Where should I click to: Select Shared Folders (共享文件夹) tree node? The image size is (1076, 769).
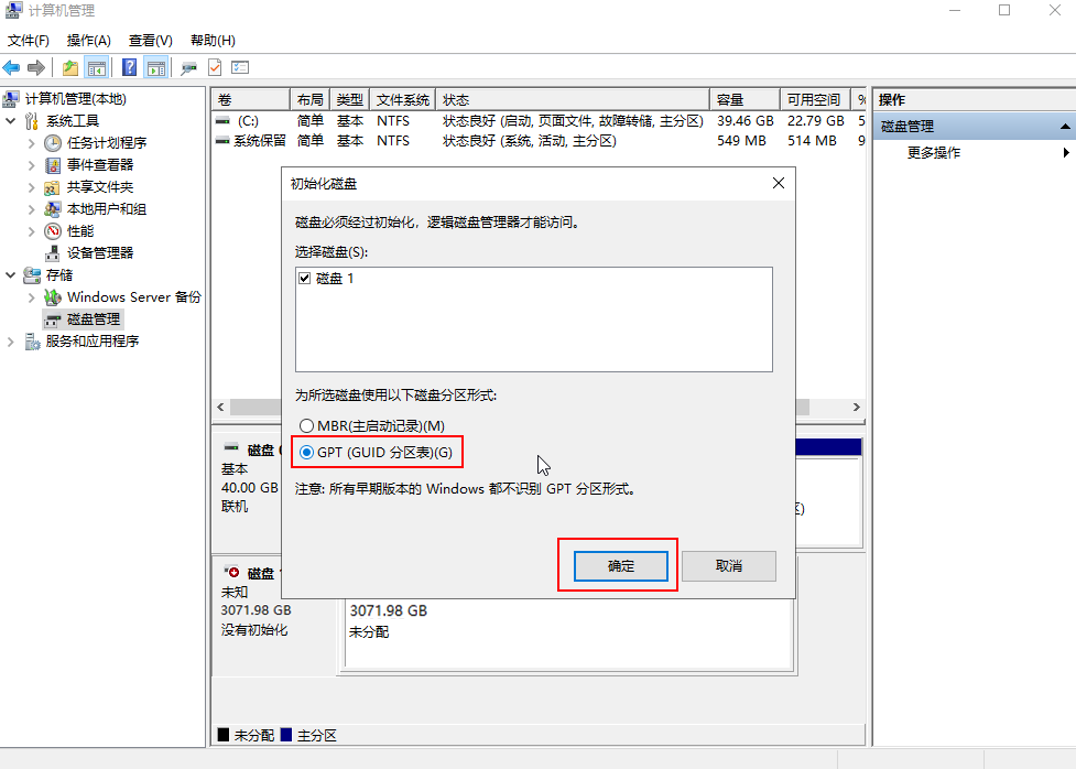pos(100,187)
